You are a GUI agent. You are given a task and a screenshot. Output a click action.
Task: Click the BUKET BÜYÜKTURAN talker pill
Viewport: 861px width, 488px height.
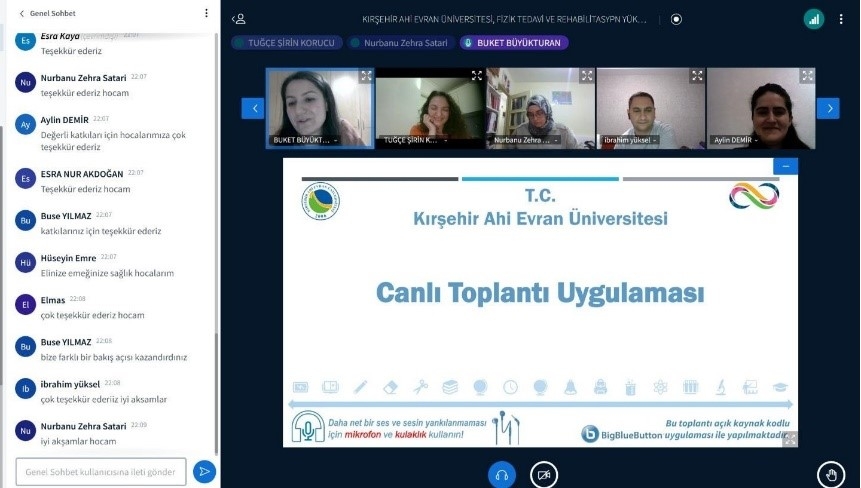(x=515, y=43)
